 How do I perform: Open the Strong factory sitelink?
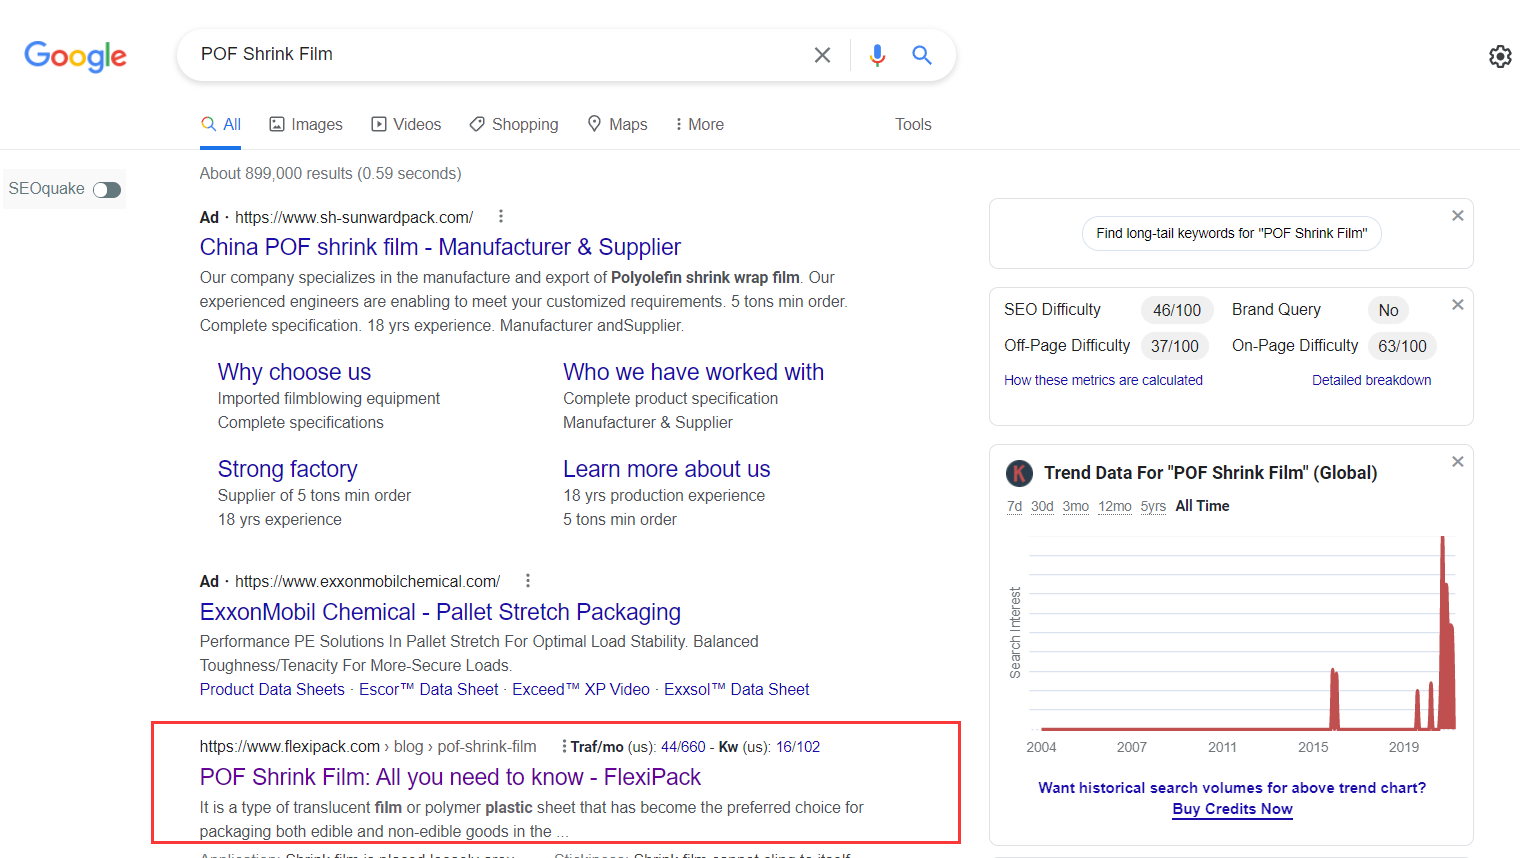287,469
